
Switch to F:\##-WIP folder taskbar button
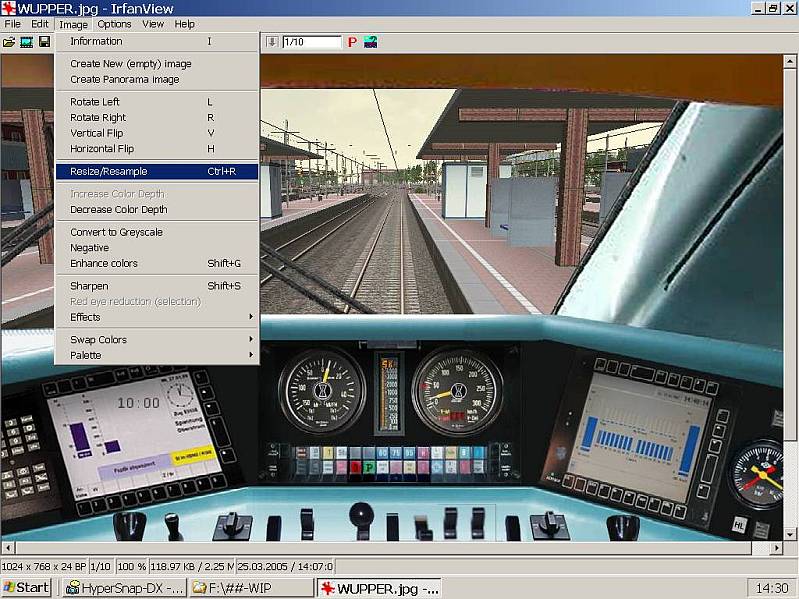coord(252,588)
